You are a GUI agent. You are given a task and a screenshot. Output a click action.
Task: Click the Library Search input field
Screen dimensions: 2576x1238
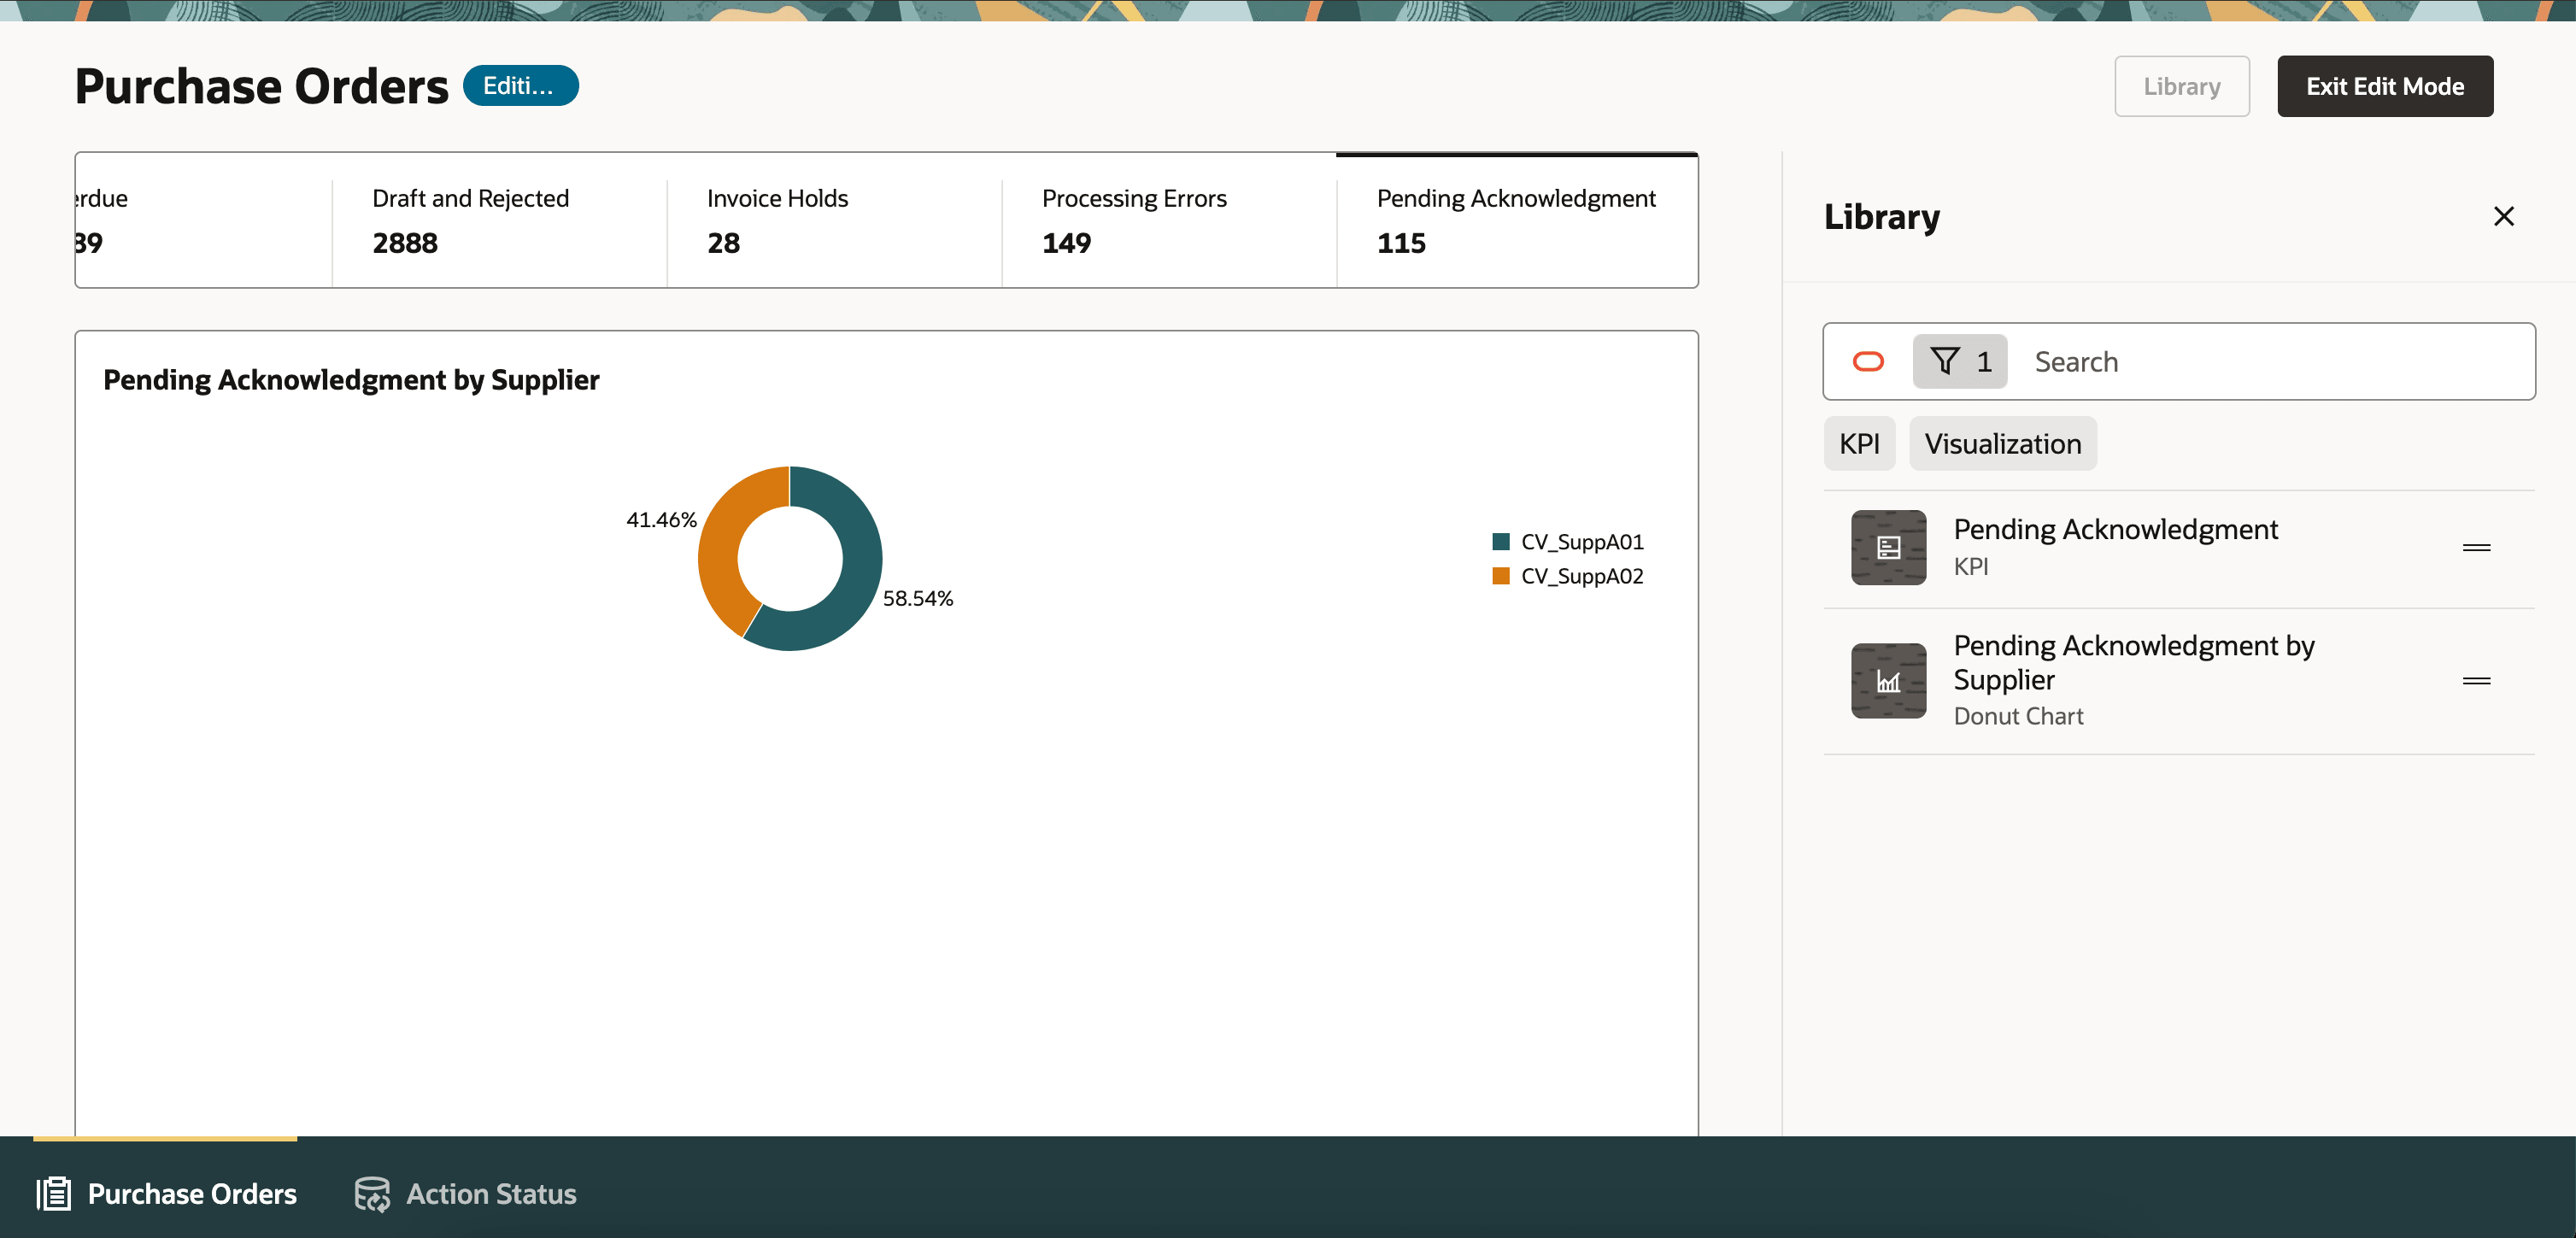click(x=2270, y=362)
